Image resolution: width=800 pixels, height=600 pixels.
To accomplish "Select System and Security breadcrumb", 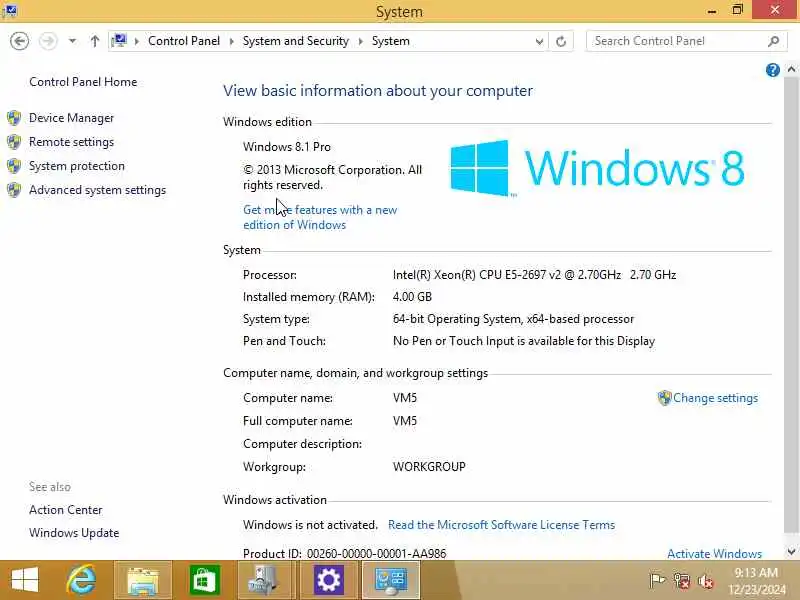I will 295,41.
